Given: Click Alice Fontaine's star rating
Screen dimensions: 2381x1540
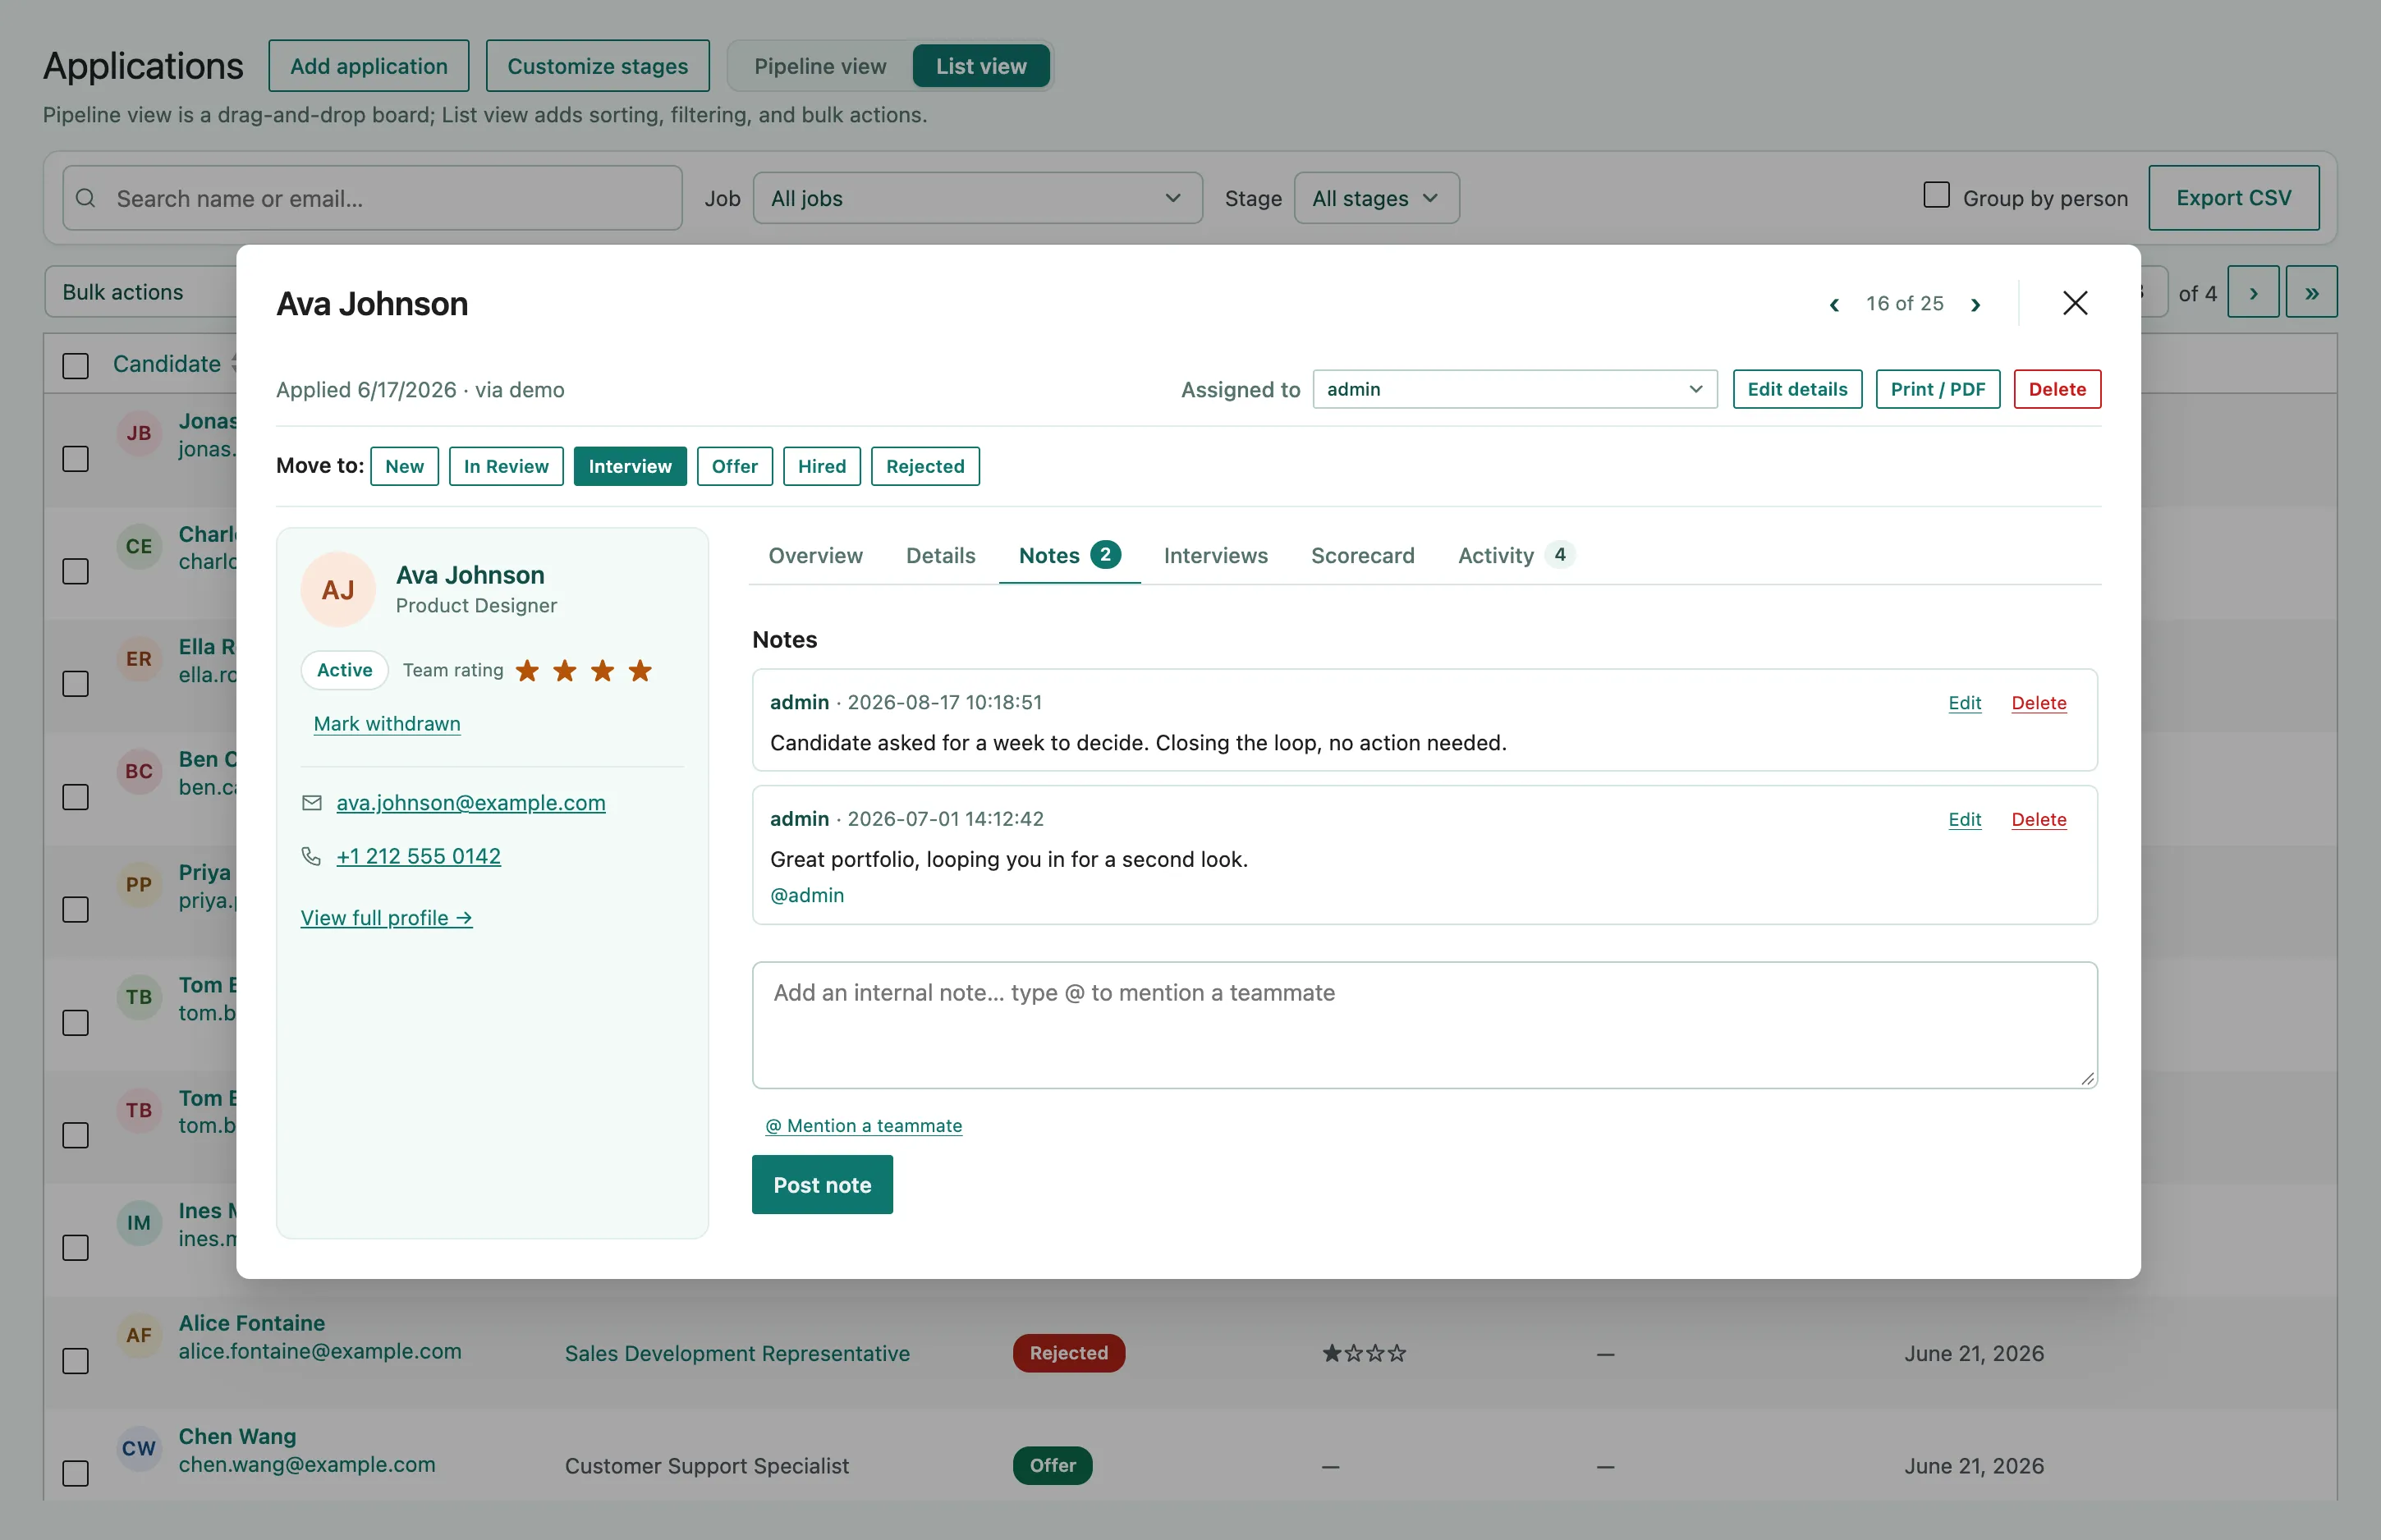Looking at the screenshot, I should [1364, 1353].
